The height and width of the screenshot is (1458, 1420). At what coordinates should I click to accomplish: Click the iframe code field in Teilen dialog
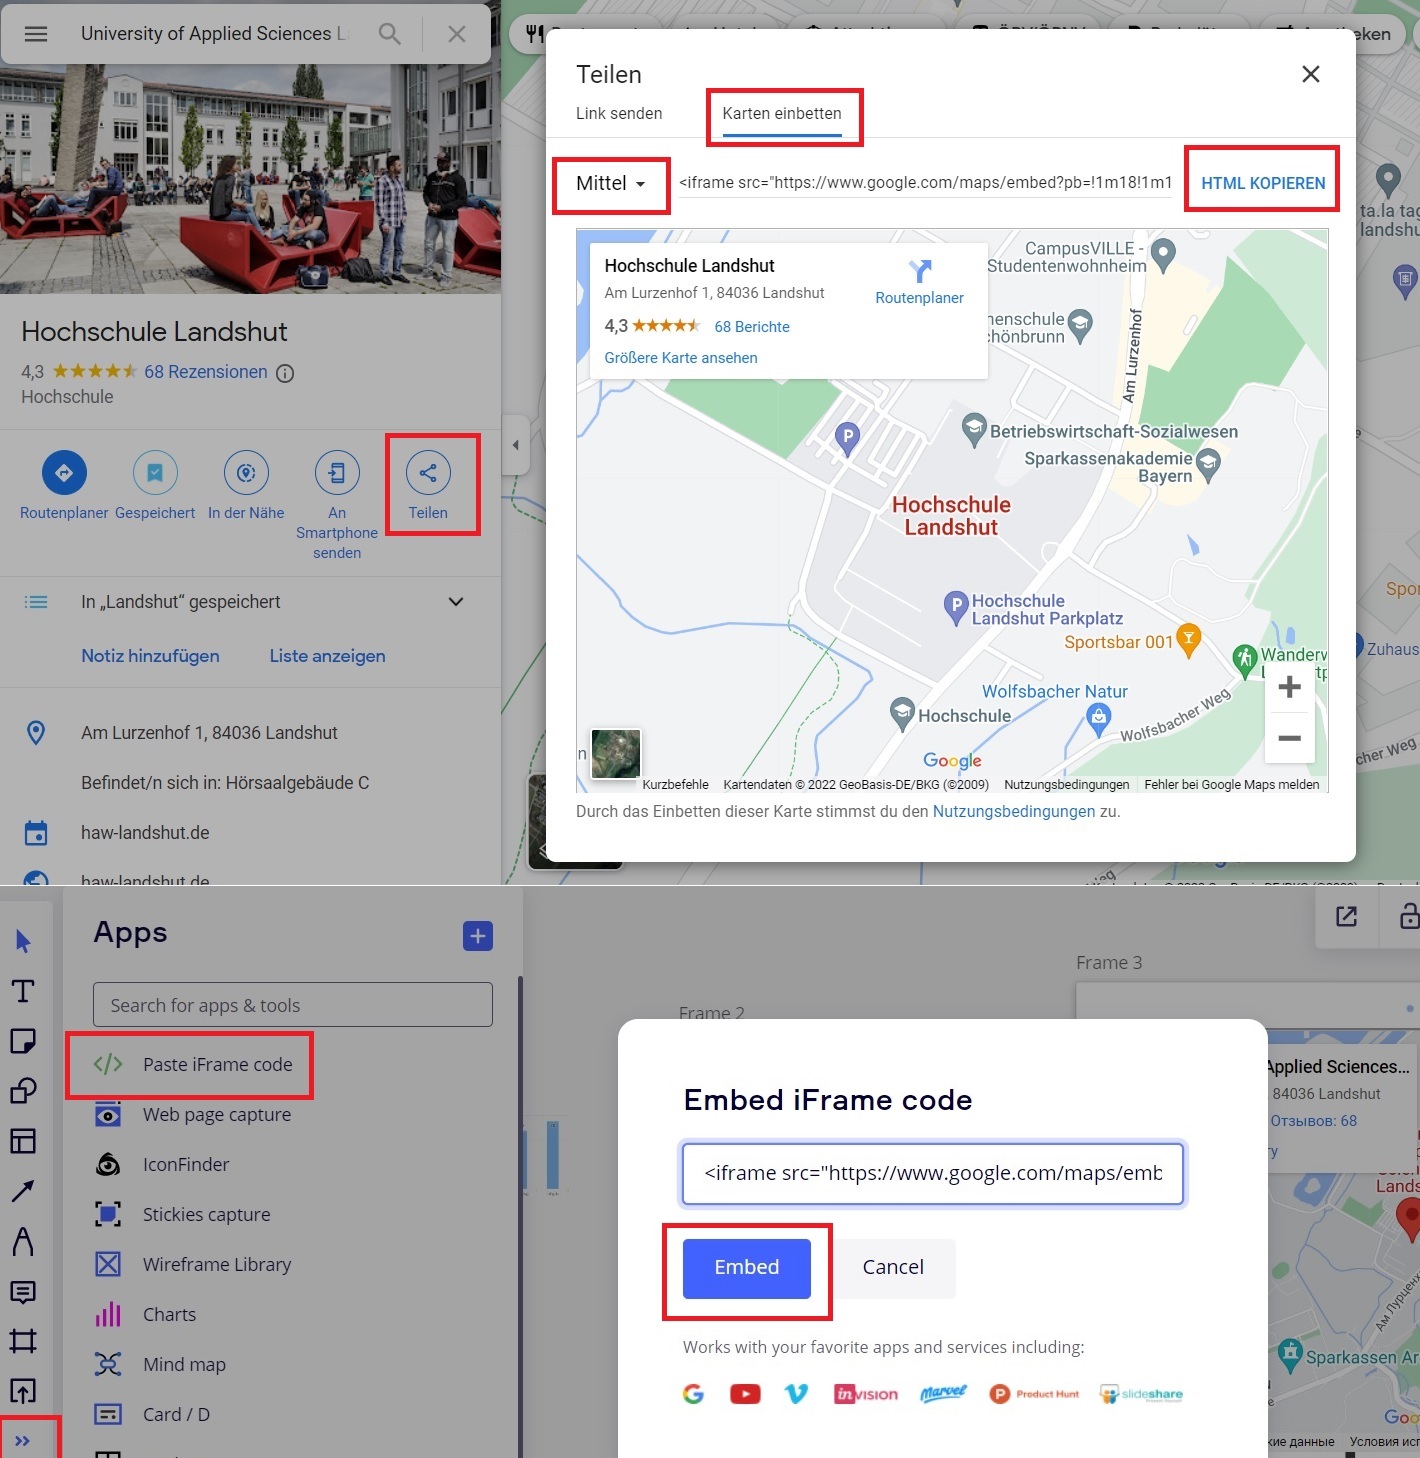925,183
